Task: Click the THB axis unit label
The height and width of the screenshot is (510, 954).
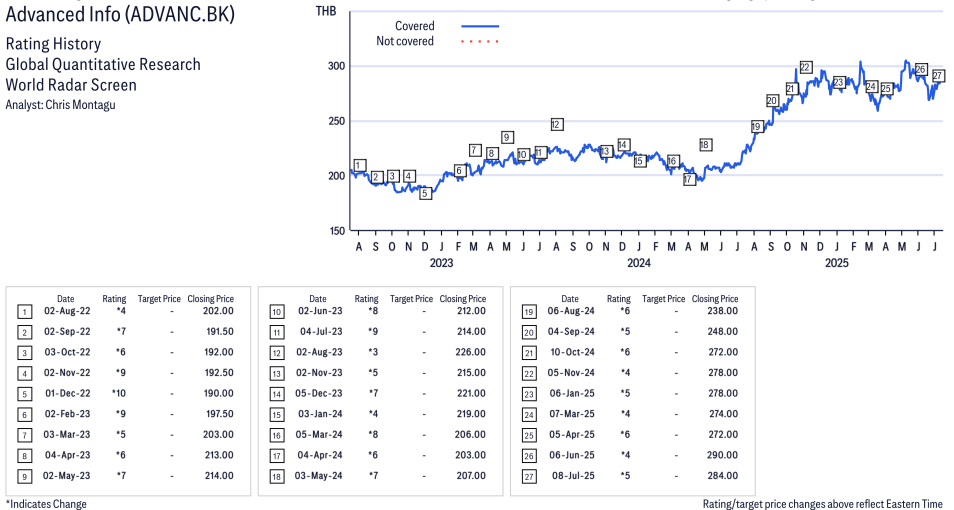Action: (x=326, y=10)
